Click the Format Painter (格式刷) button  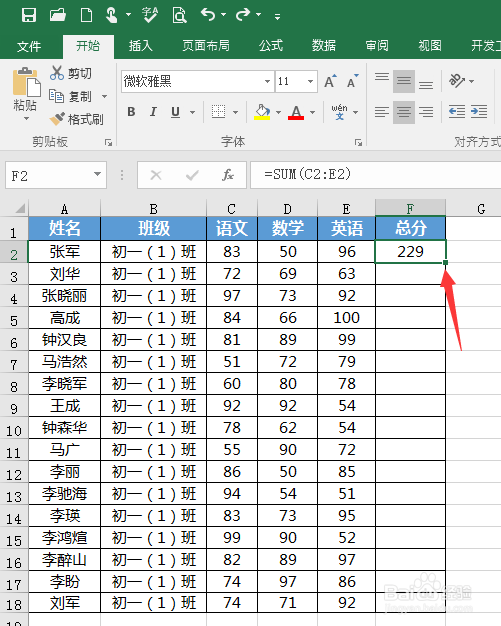point(76,119)
